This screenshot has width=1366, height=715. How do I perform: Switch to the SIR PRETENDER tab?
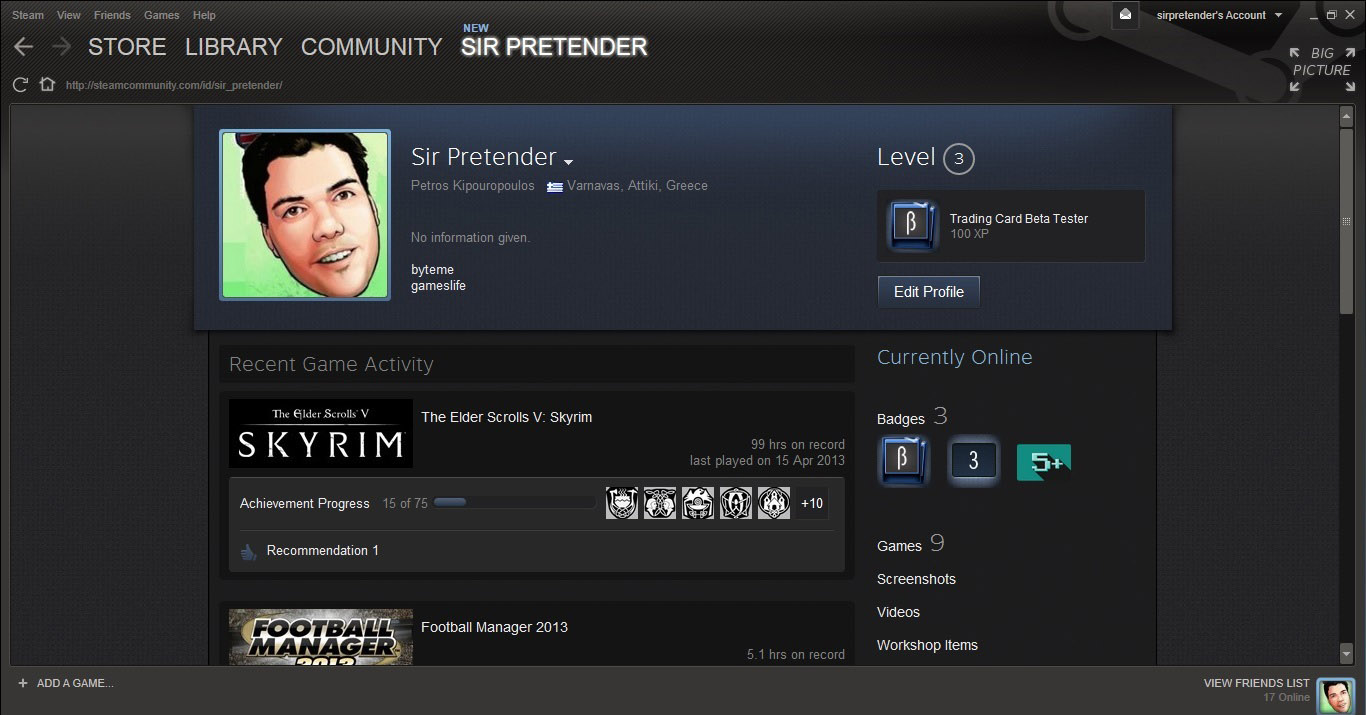[554, 47]
